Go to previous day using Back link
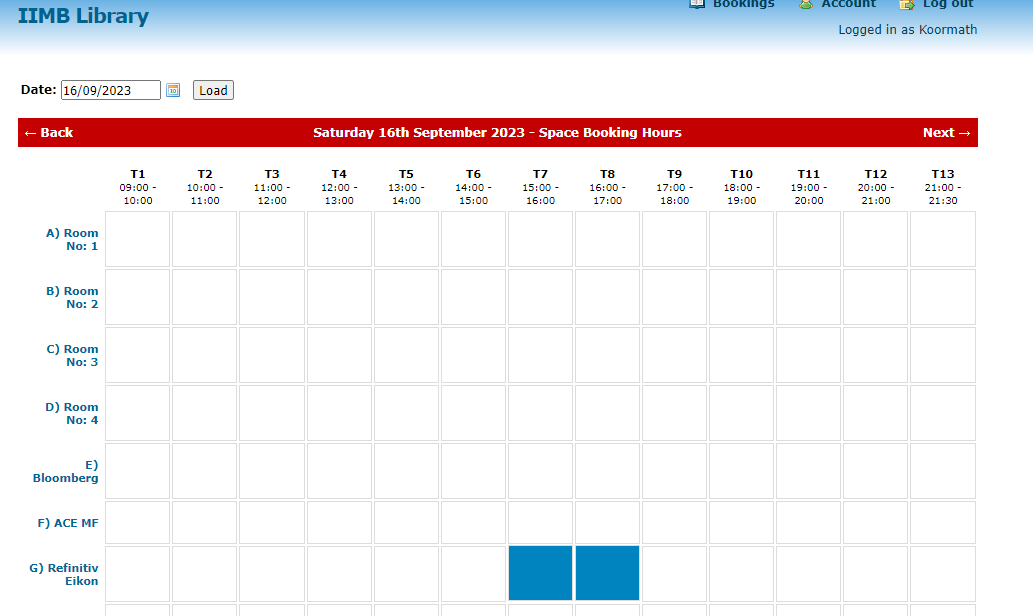The image size is (1033, 616). [46, 132]
